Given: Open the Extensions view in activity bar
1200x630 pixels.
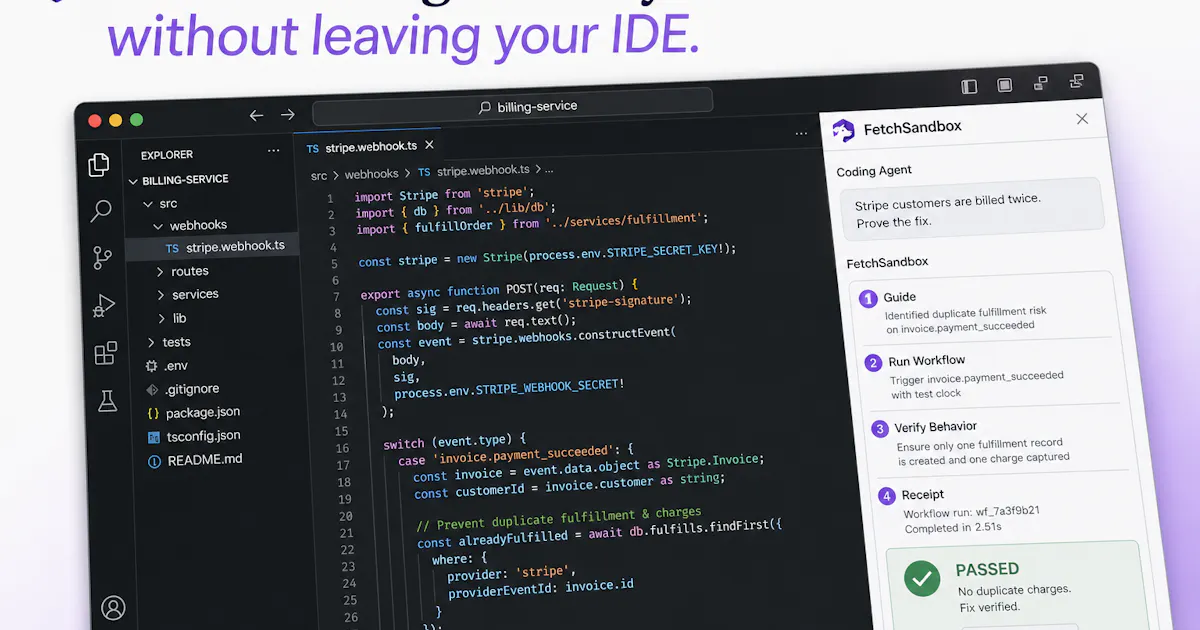Looking at the screenshot, I should (105, 353).
